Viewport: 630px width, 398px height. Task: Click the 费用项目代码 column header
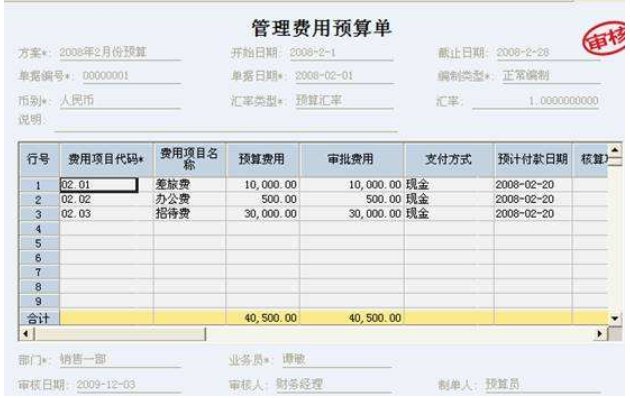(106, 159)
